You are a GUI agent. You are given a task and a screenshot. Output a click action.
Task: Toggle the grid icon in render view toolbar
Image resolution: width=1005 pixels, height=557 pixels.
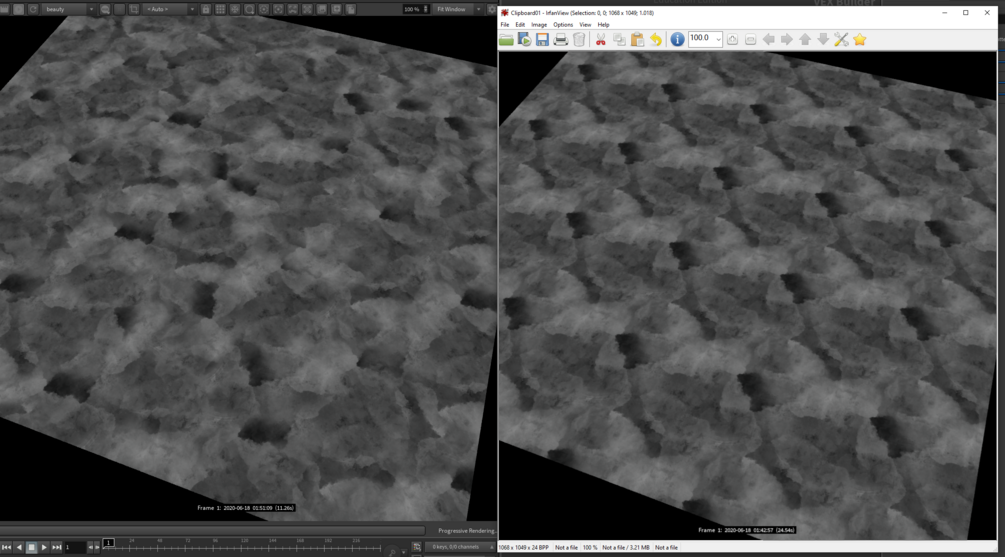pos(220,9)
